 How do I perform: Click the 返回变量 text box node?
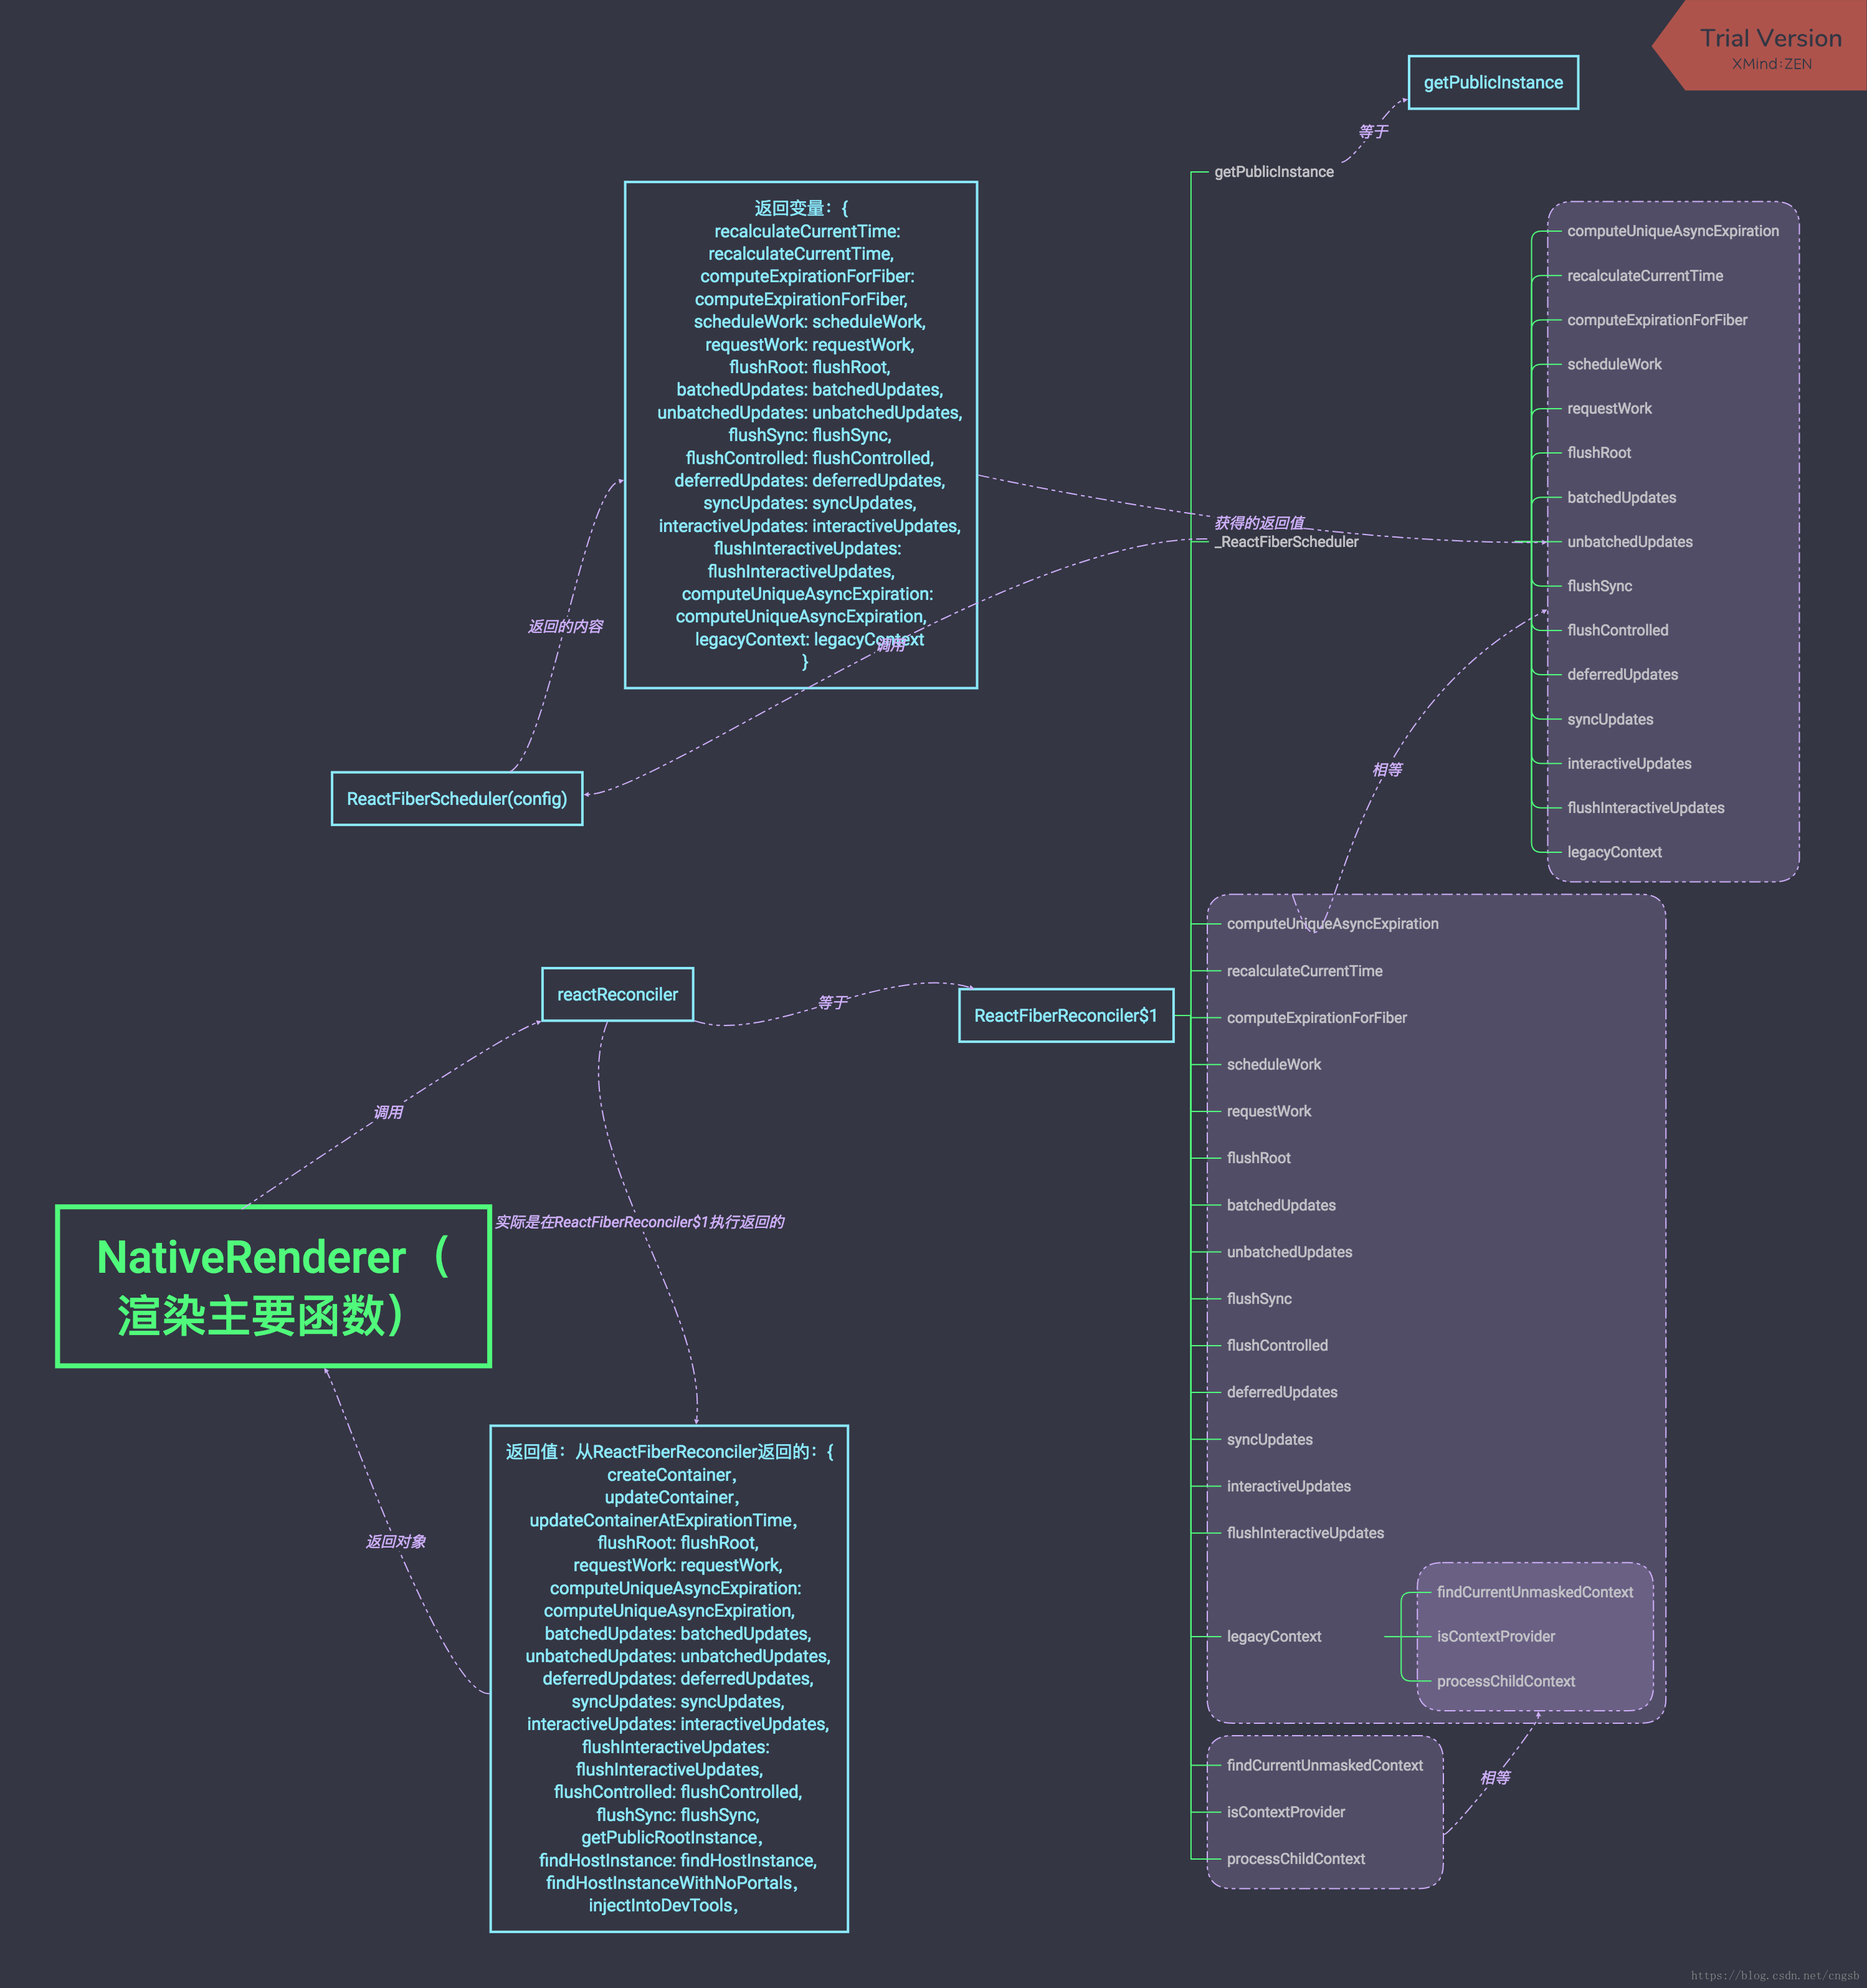tap(800, 434)
